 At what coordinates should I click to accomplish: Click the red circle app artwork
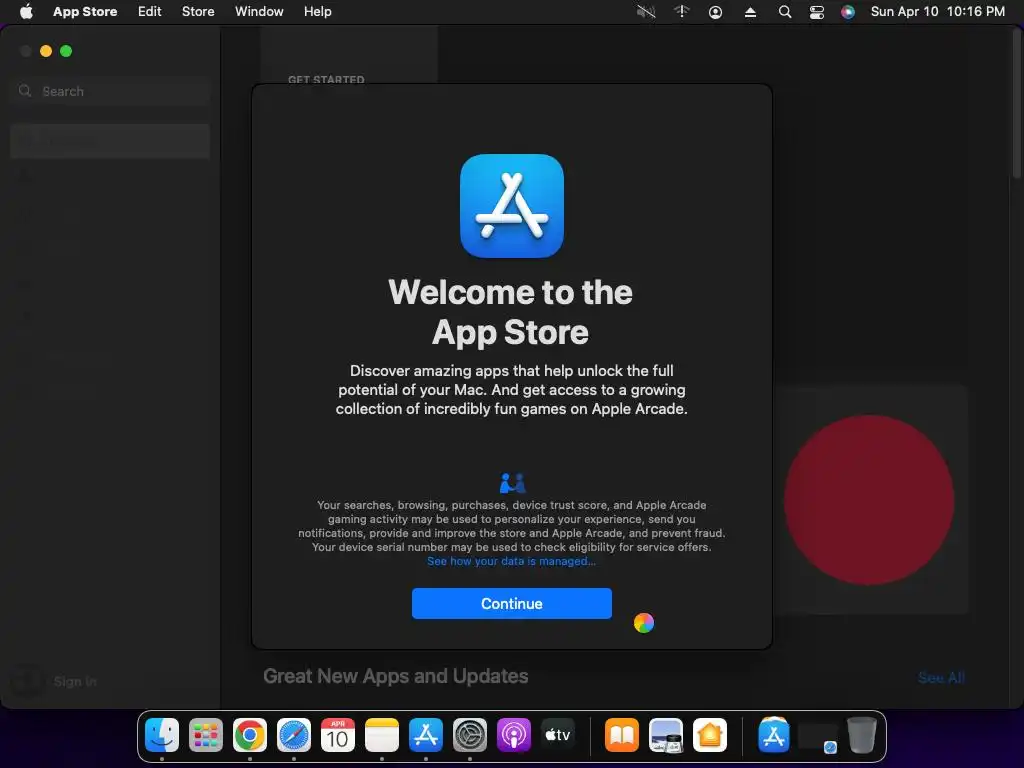869,500
